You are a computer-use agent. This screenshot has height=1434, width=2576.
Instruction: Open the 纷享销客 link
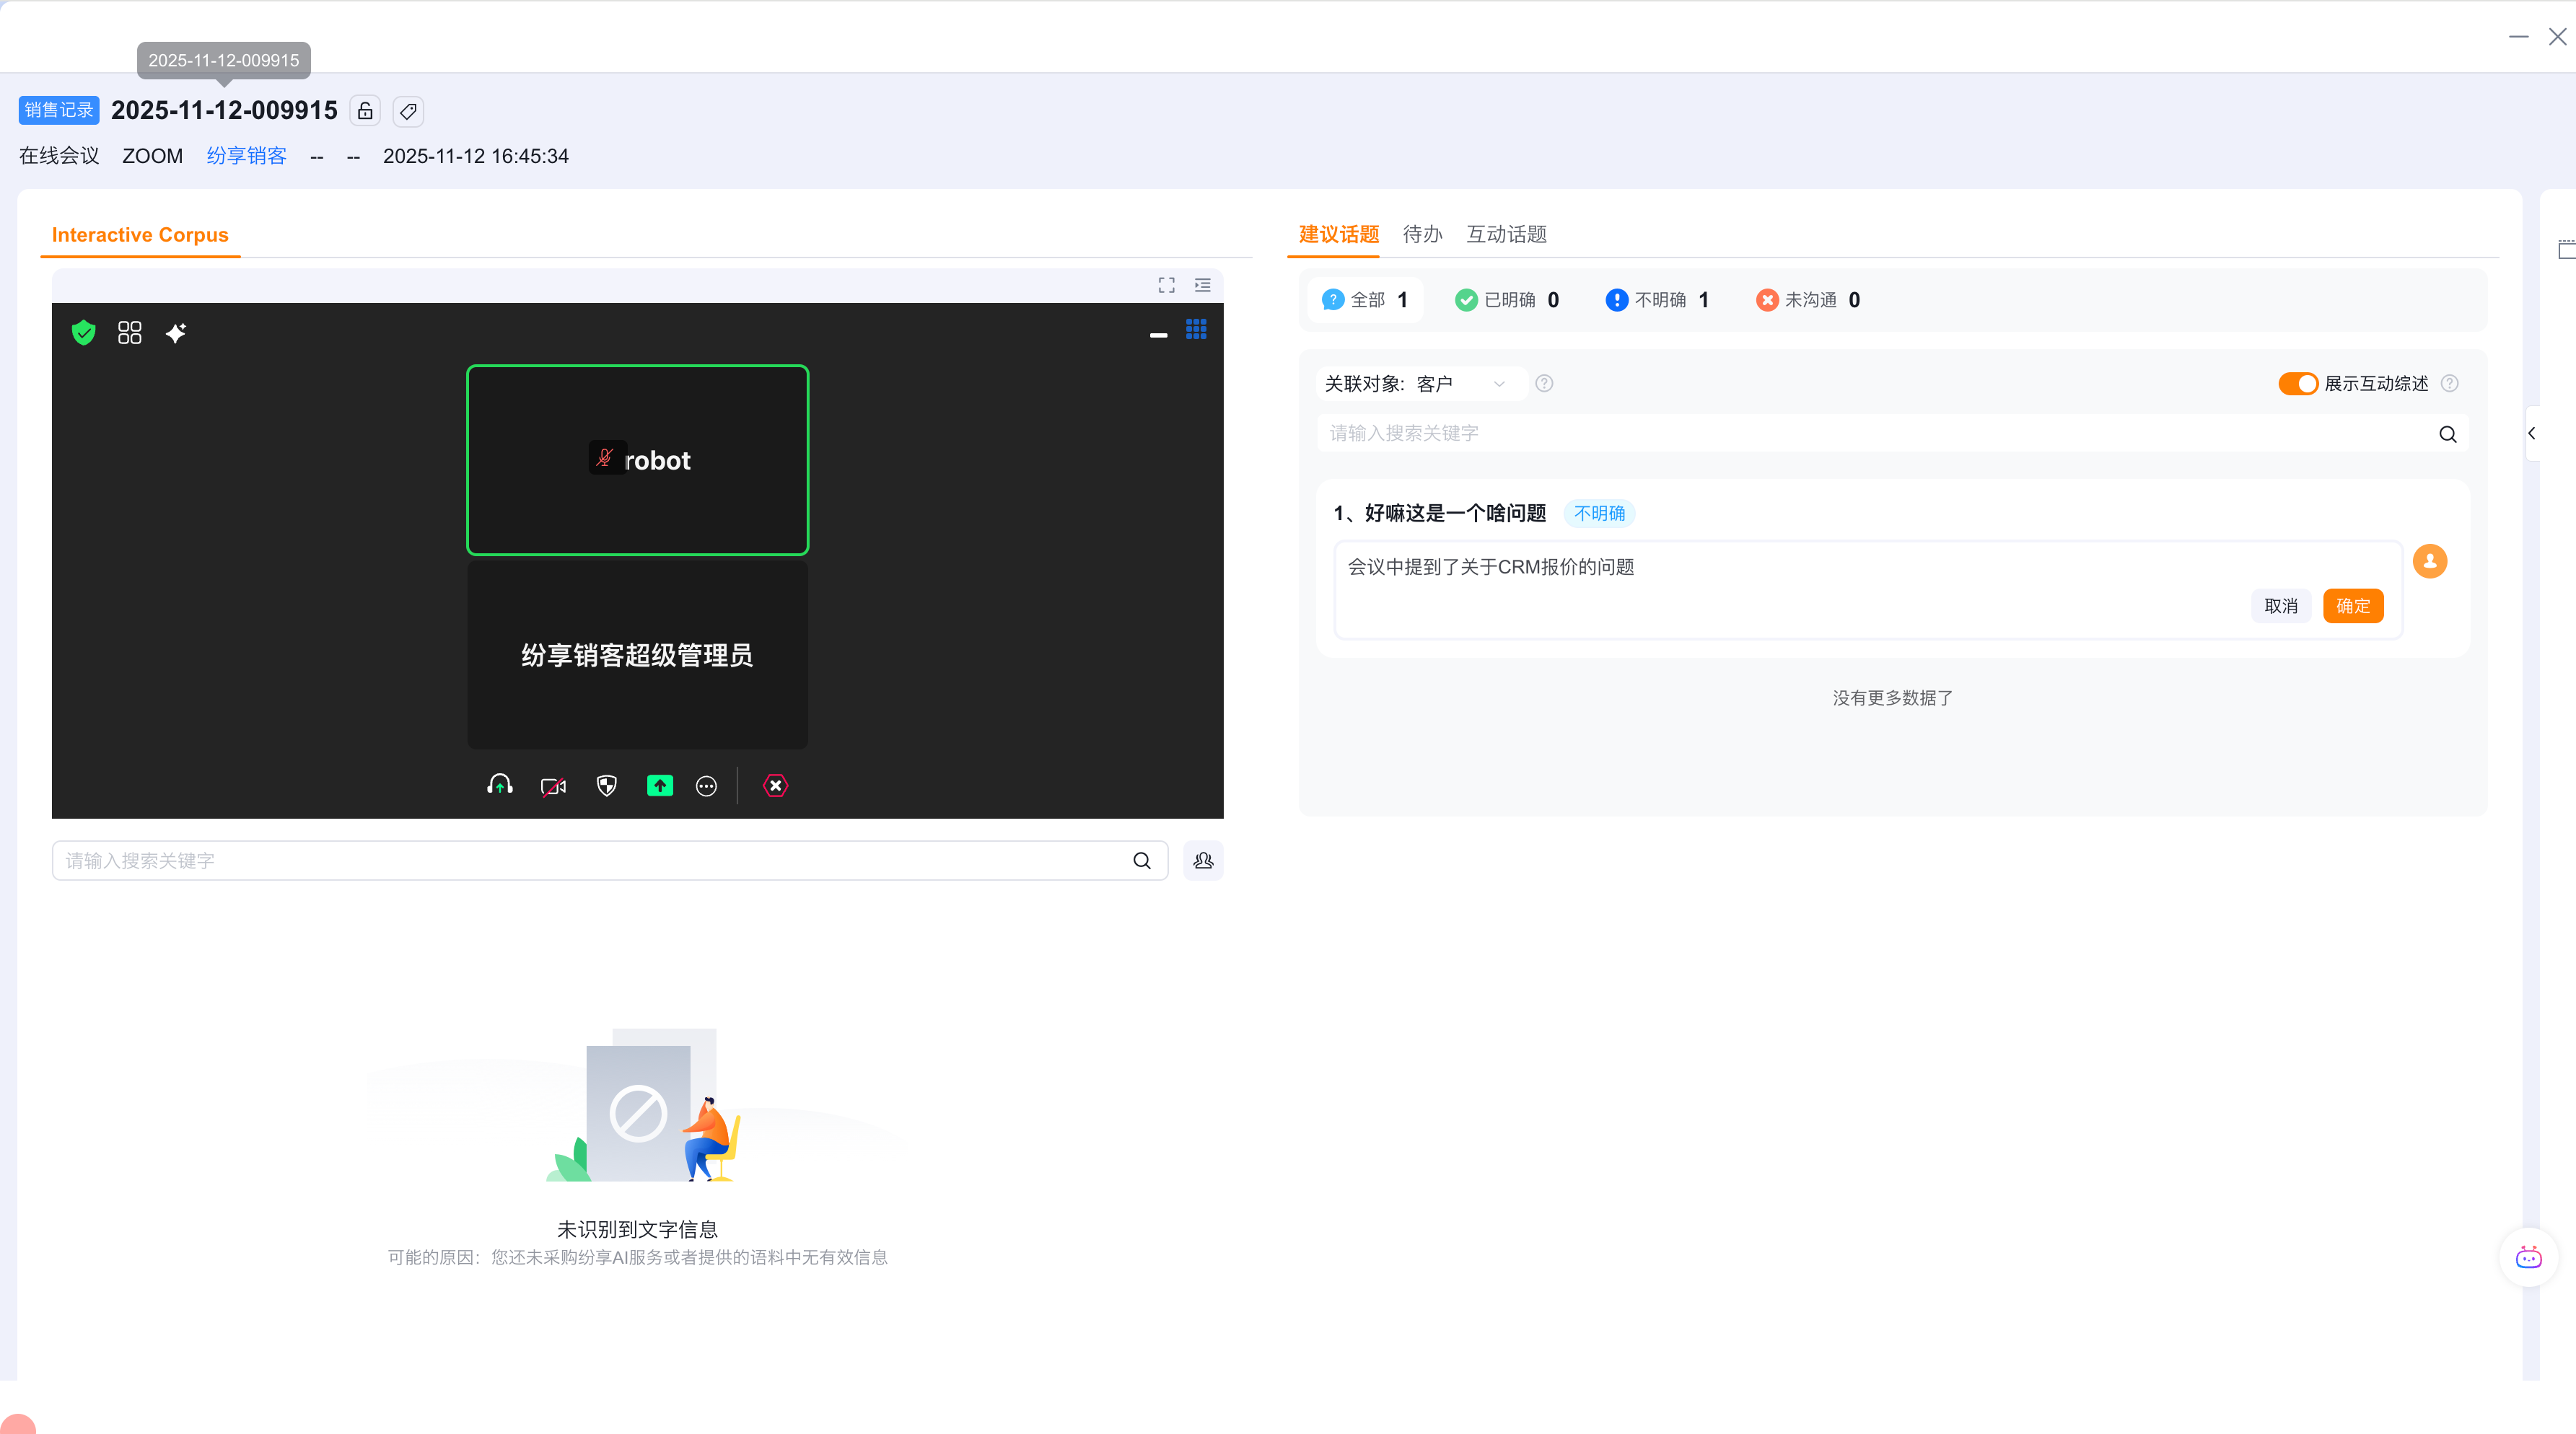coord(246,156)
